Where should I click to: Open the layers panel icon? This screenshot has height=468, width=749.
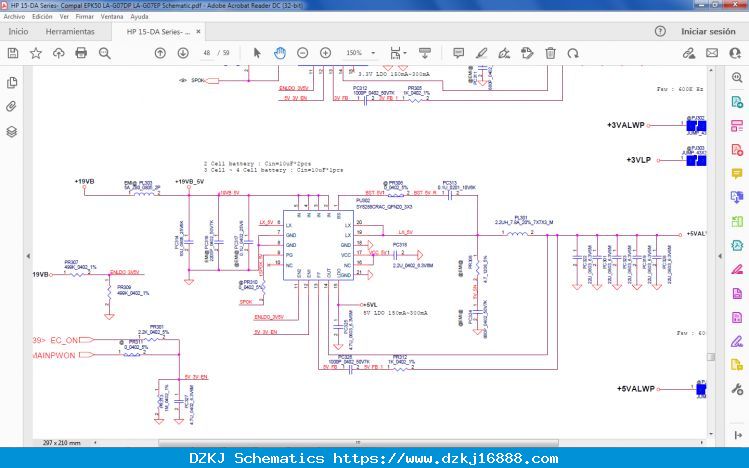point(12,131)
